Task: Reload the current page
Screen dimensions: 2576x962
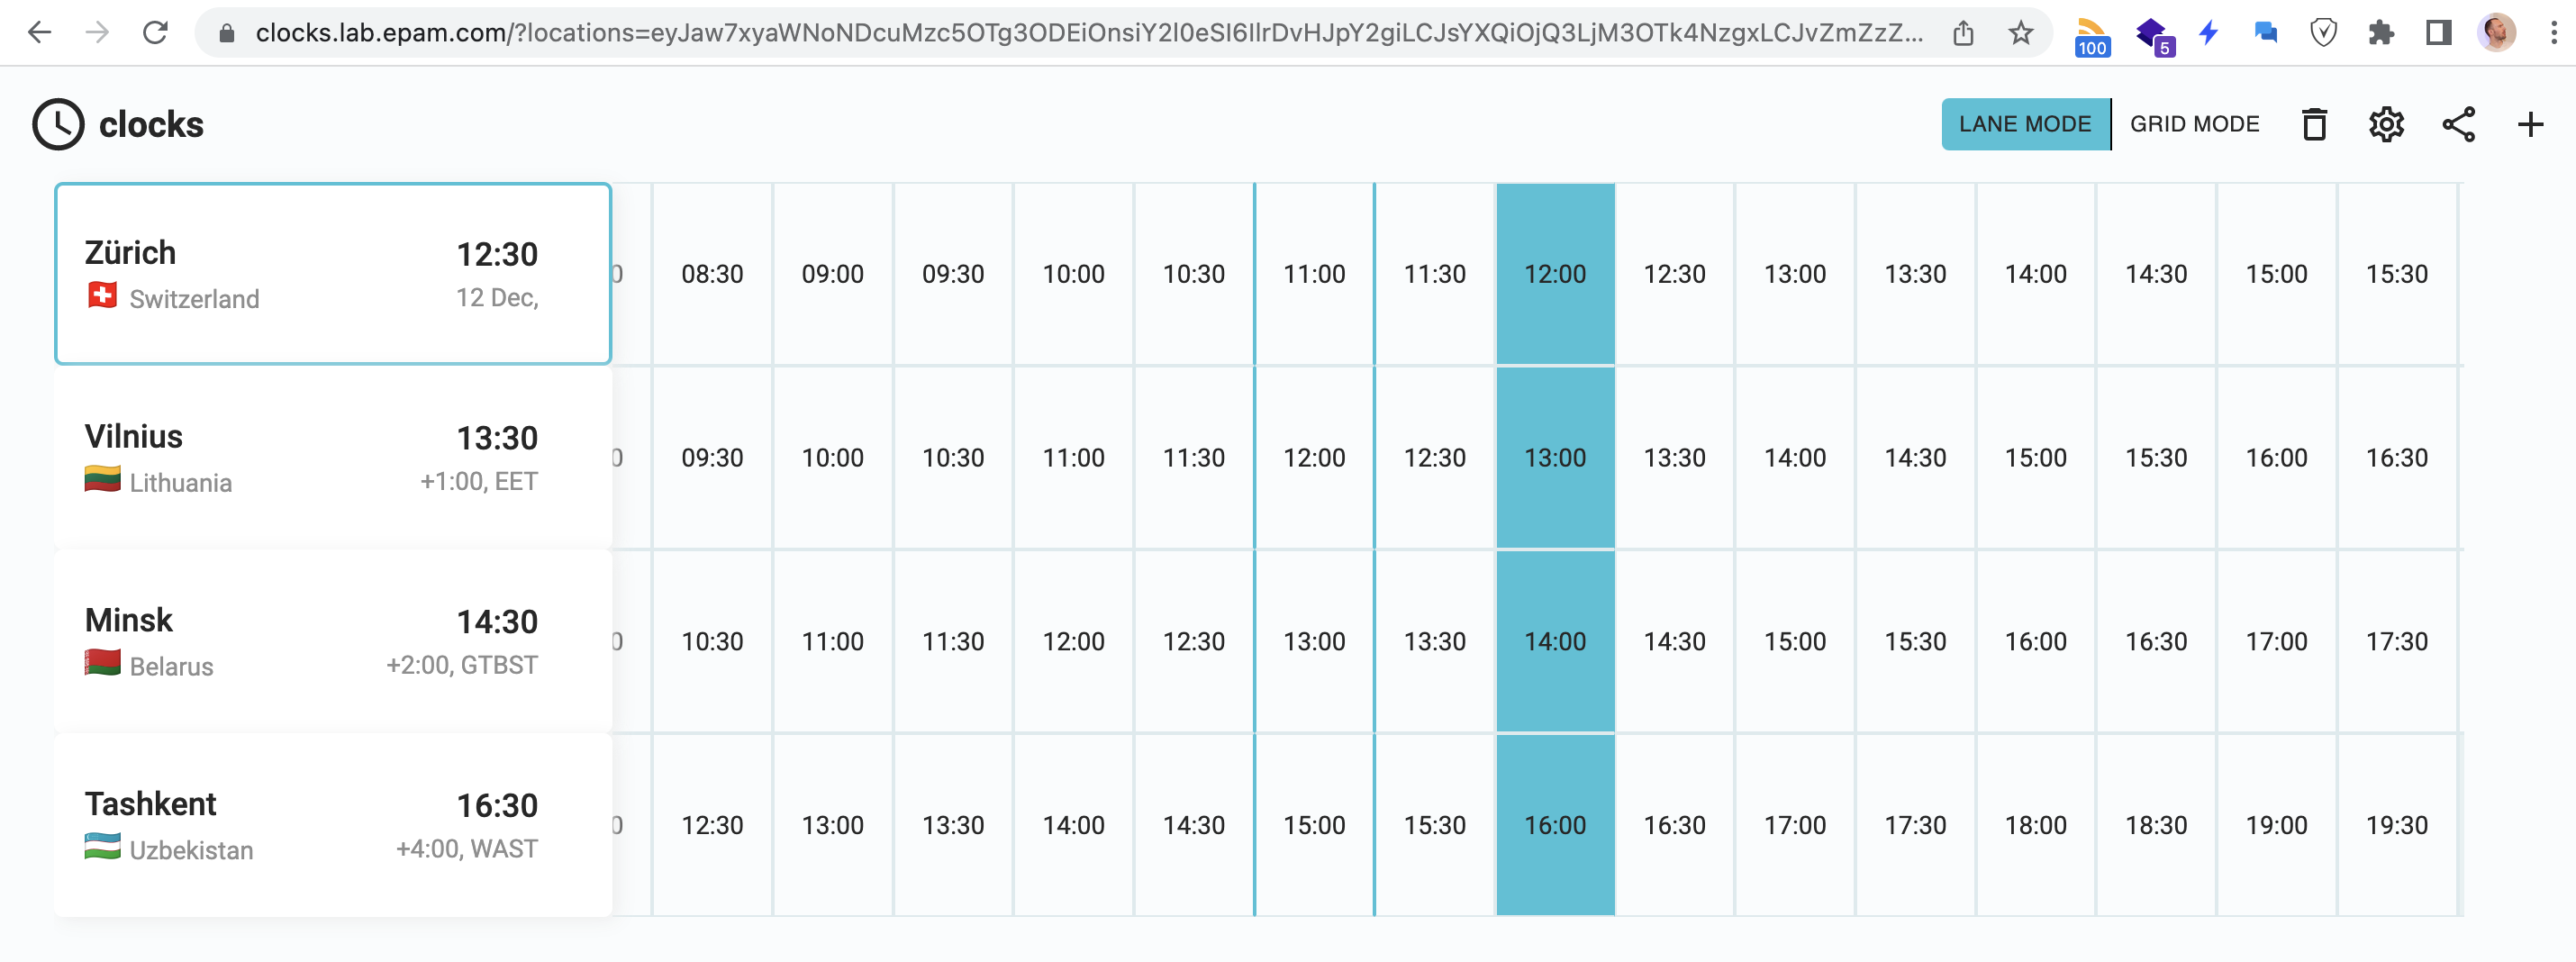Action: click(158, 32)
